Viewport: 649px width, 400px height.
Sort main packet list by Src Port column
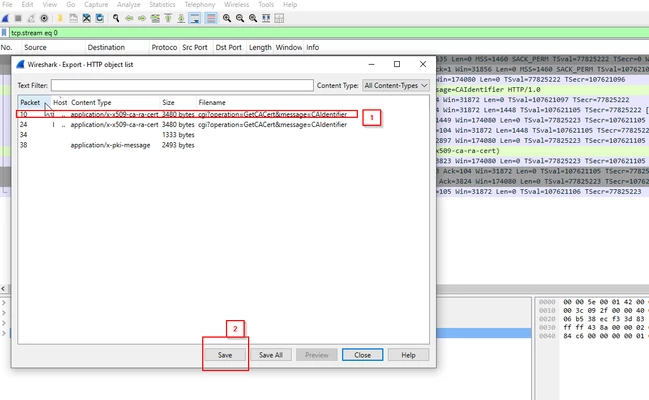(196, 47)
